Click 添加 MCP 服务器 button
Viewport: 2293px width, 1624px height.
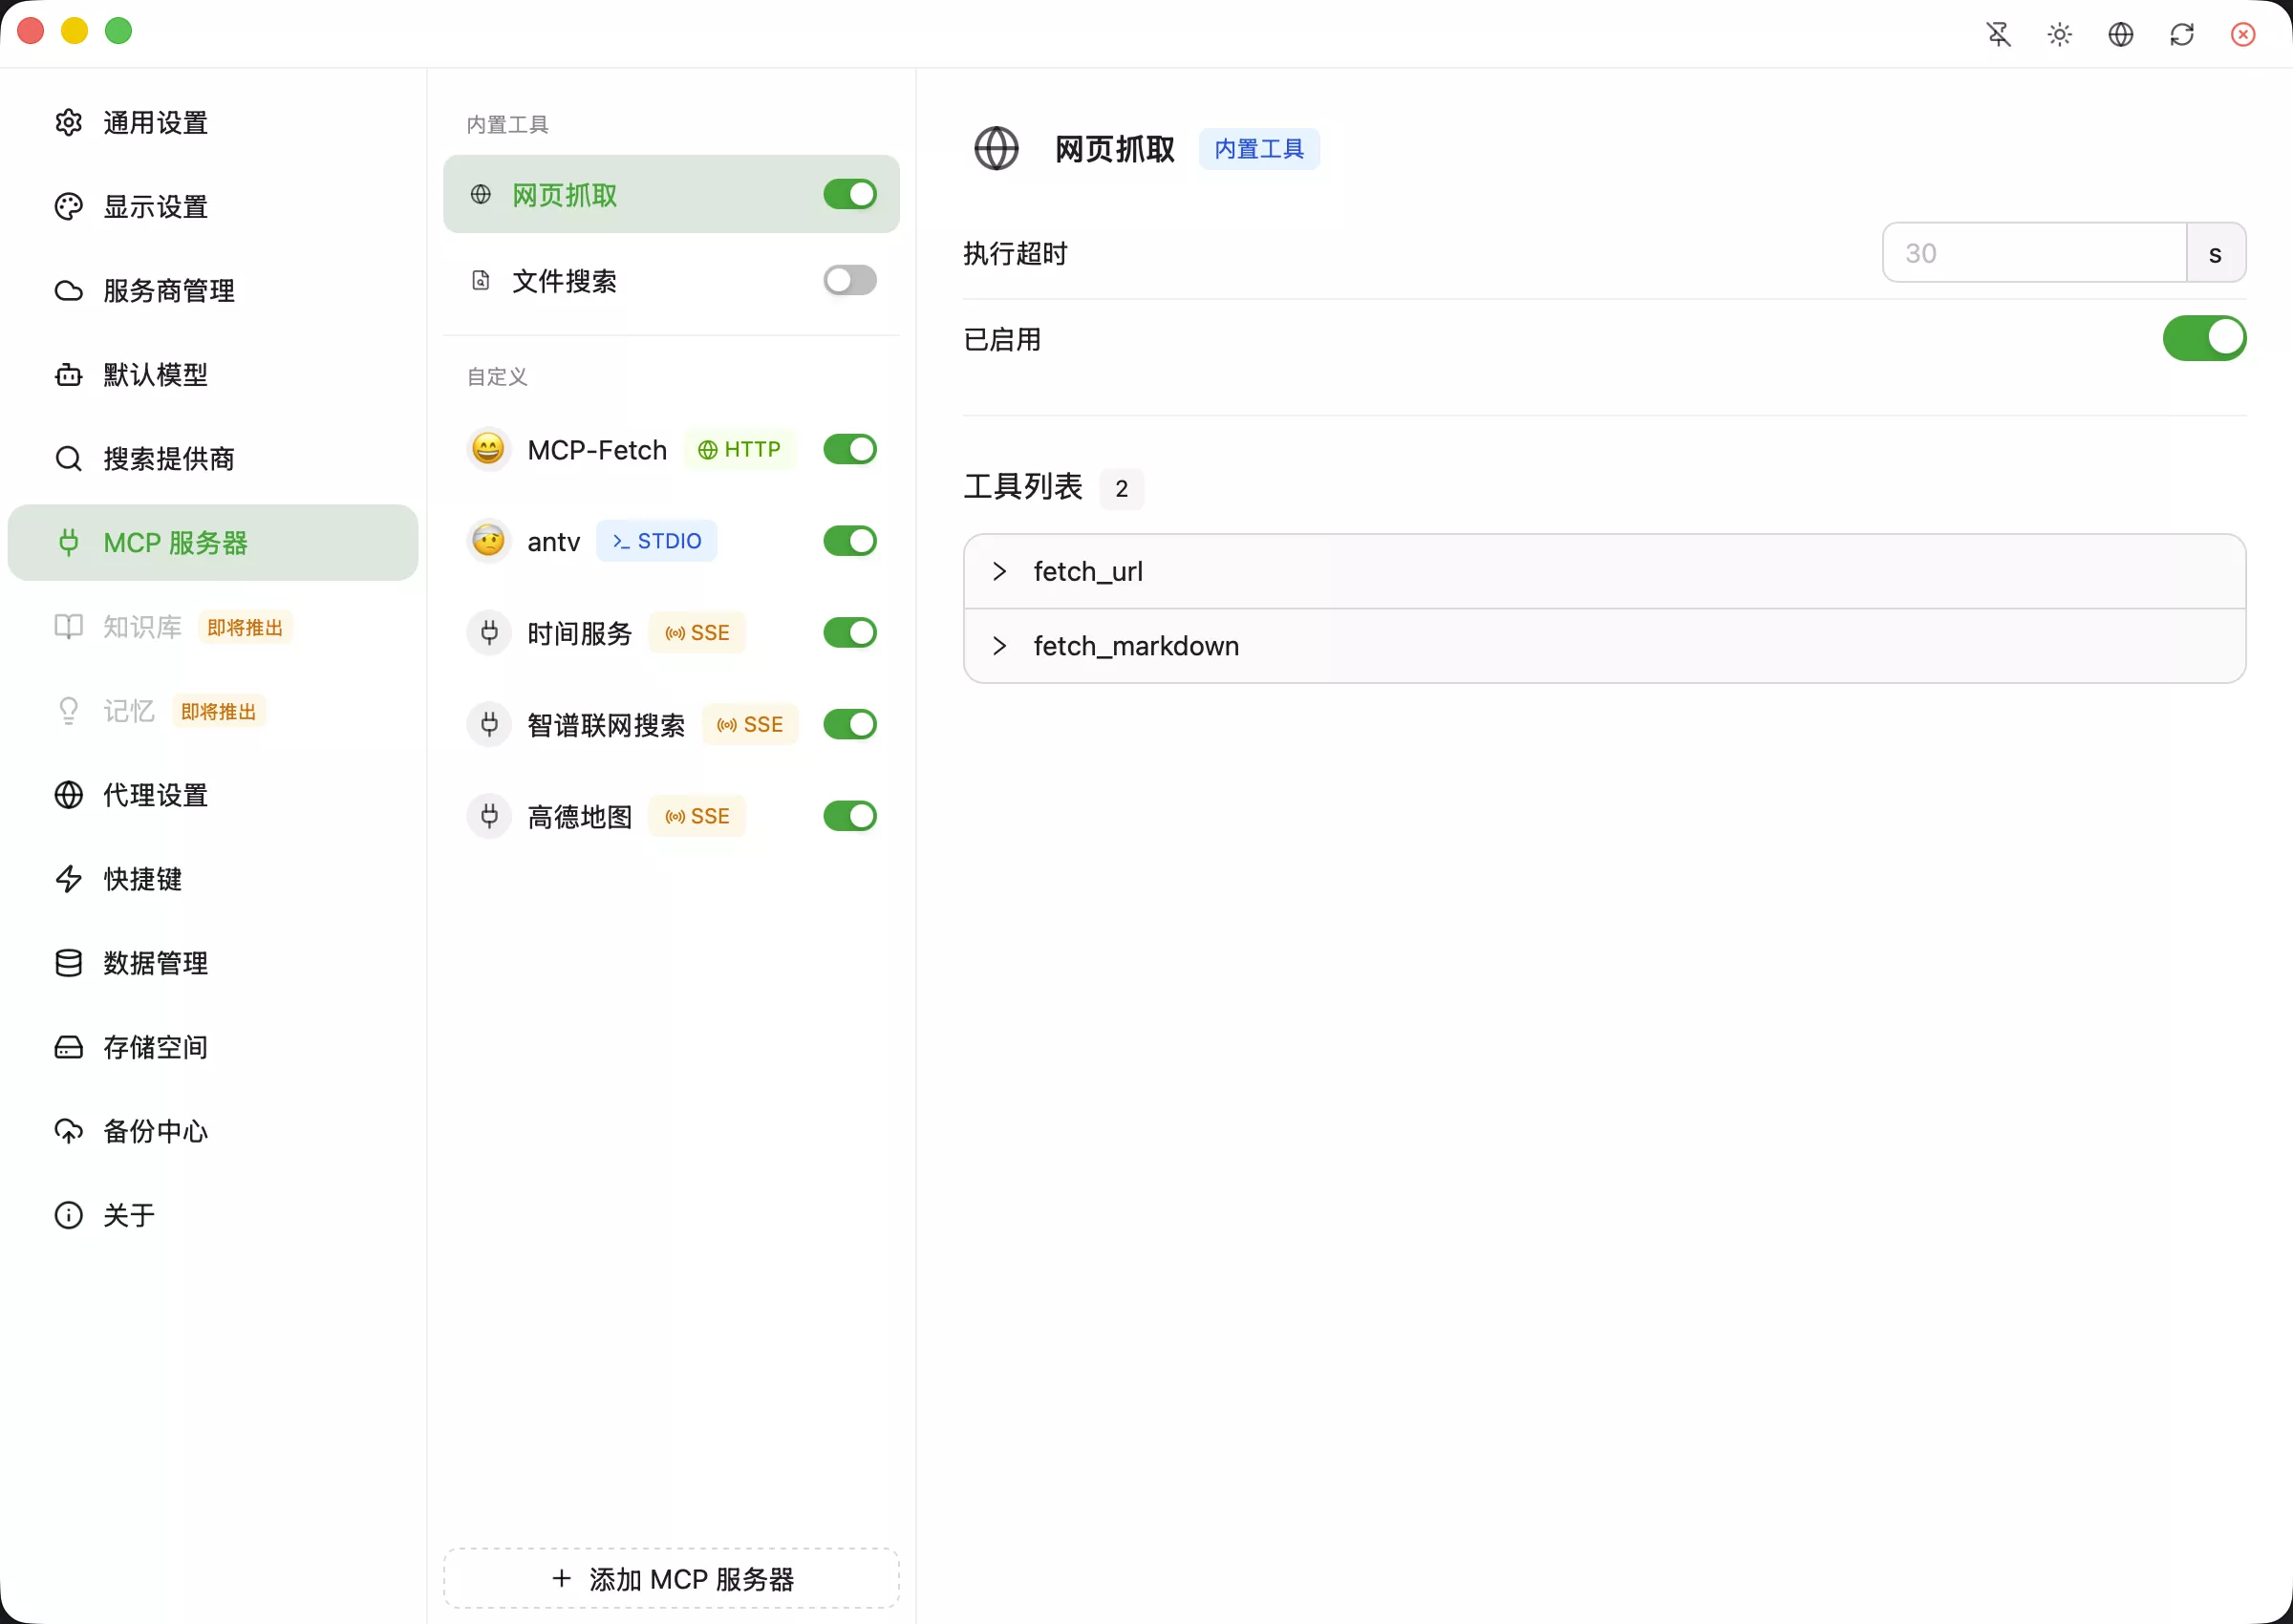click(671, 1578)
